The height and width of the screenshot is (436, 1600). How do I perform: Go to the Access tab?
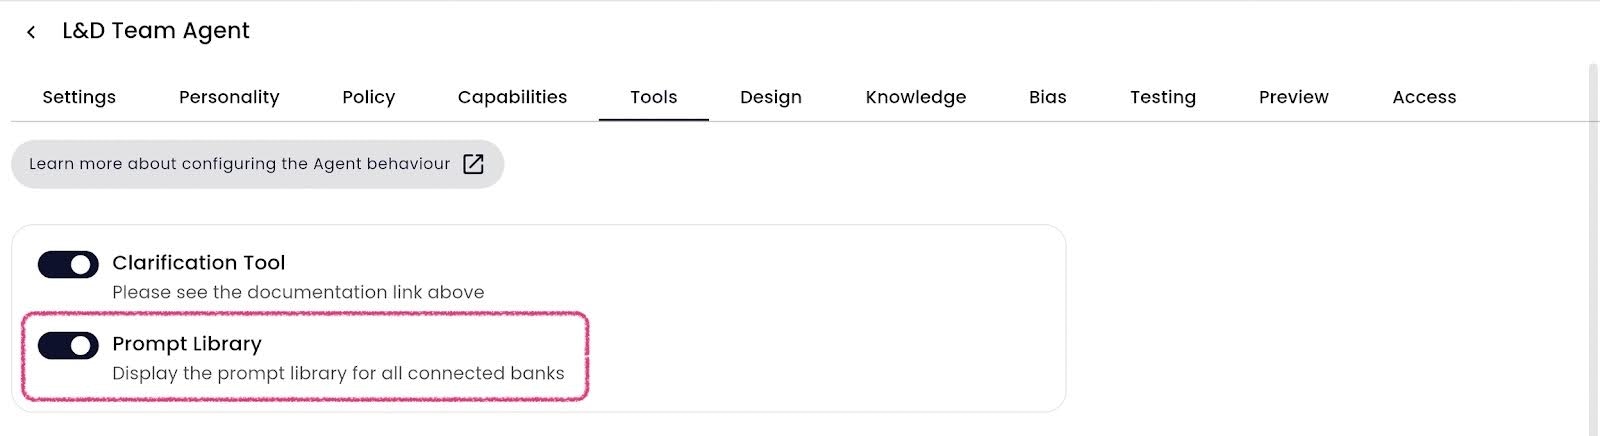[x=1424, y=97]
